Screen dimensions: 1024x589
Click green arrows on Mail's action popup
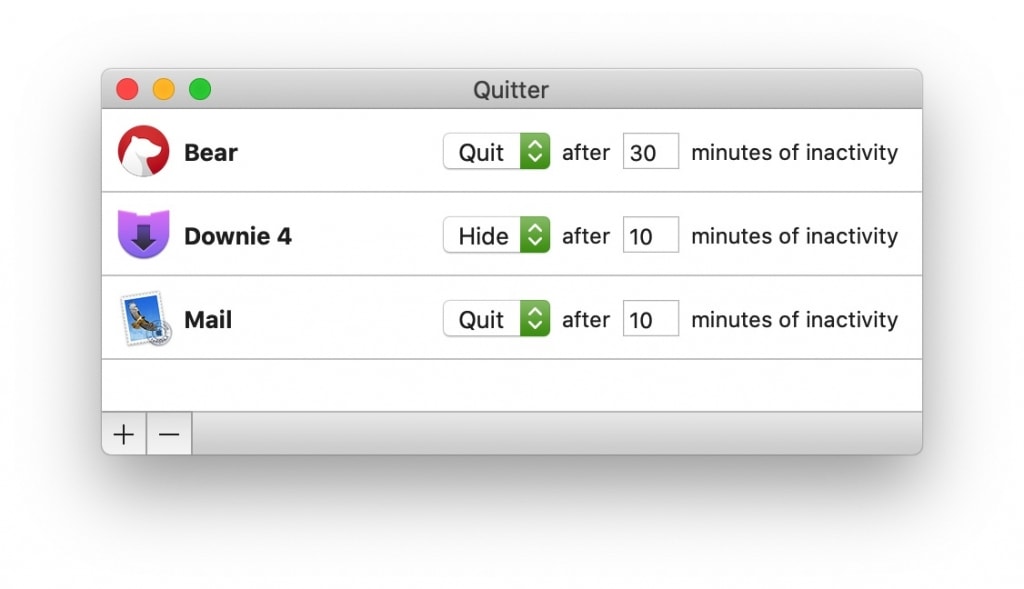point(535,319)
